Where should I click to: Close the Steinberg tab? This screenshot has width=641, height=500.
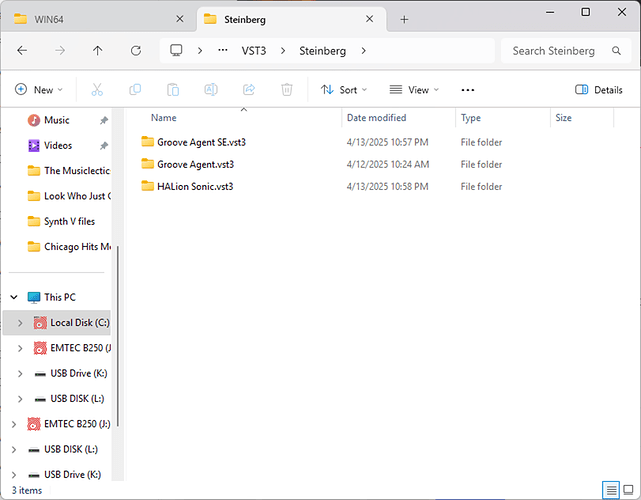(369, 19)
